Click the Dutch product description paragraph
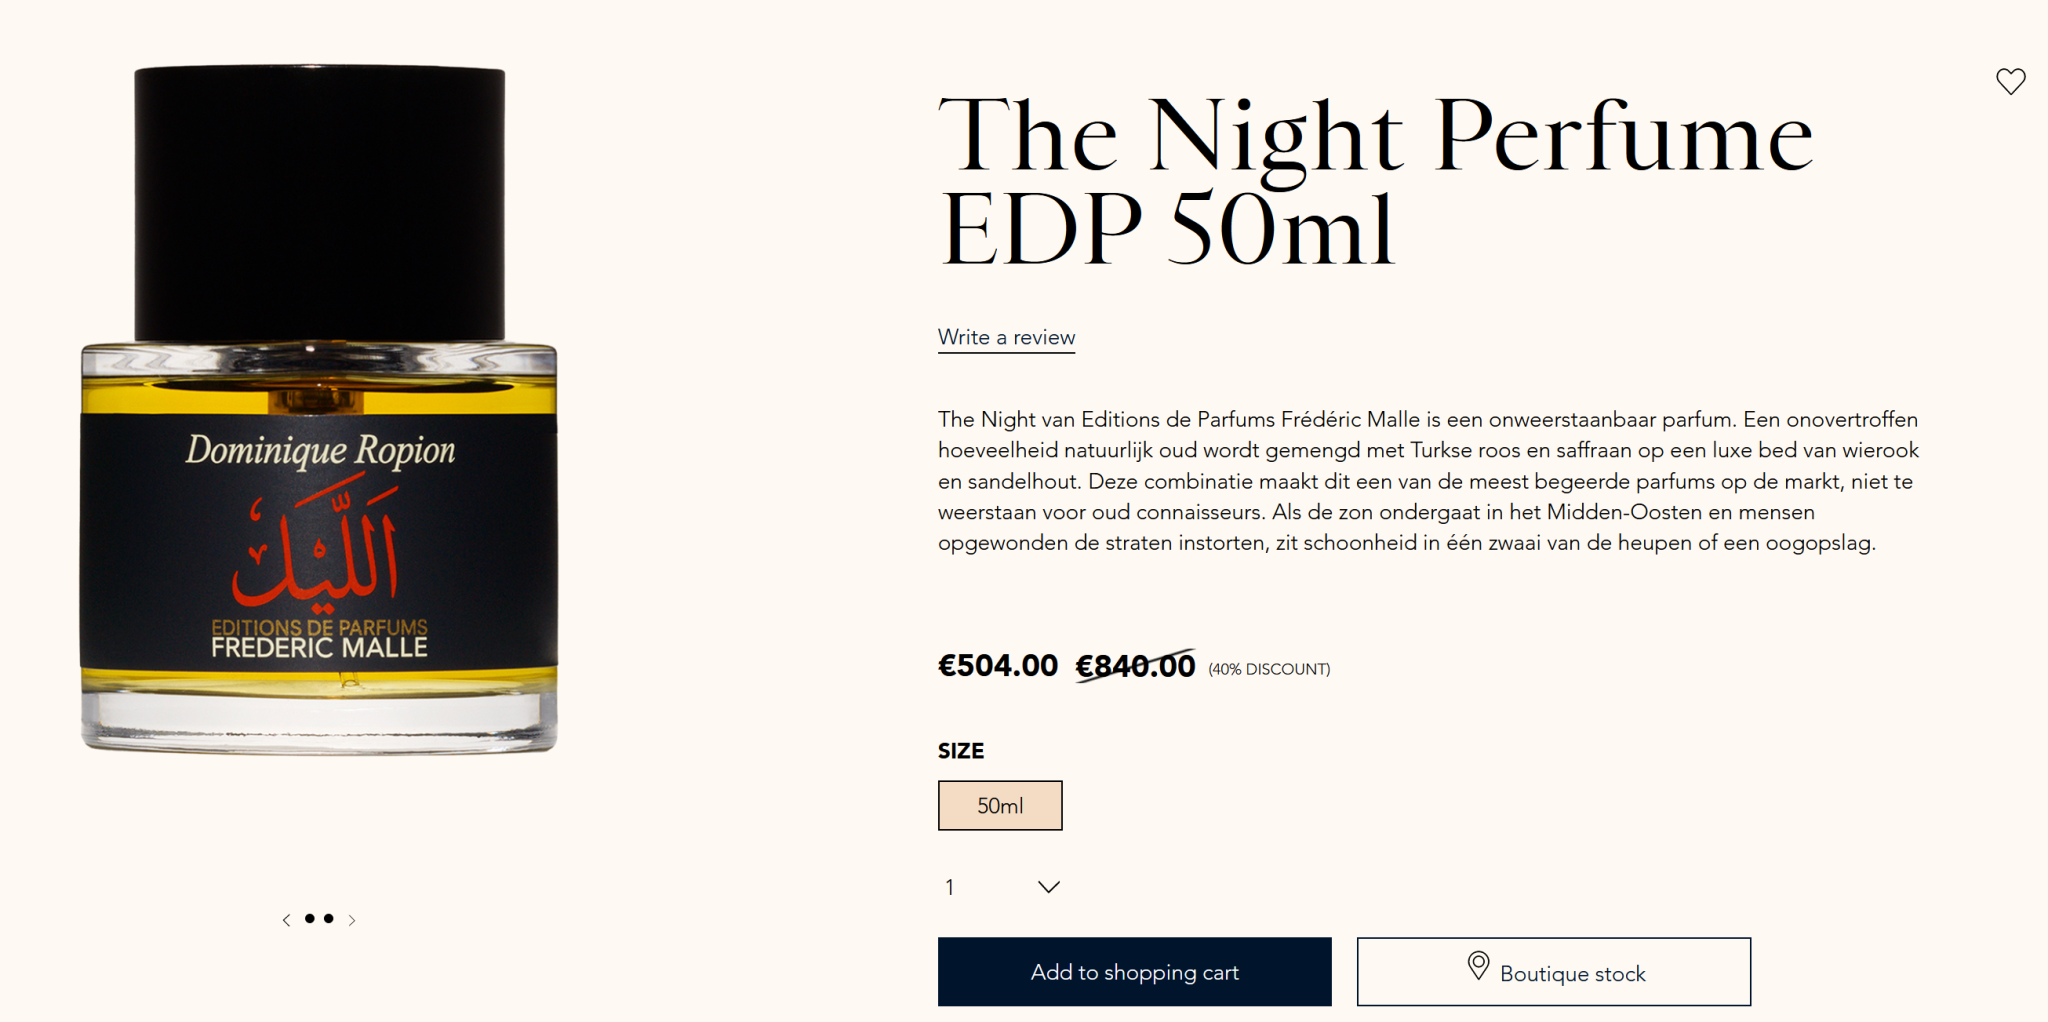This screenshot has height=1022, width=2048. [1428, 481]
